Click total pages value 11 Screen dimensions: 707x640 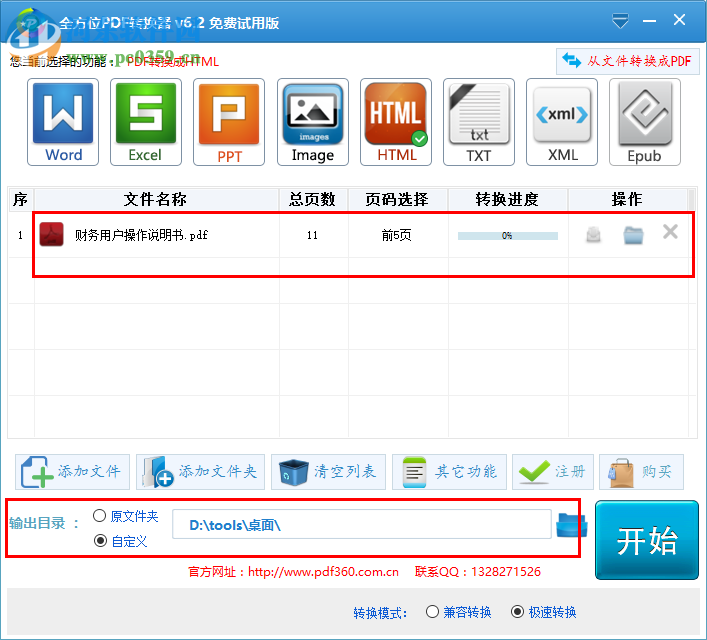pos(312,235)
